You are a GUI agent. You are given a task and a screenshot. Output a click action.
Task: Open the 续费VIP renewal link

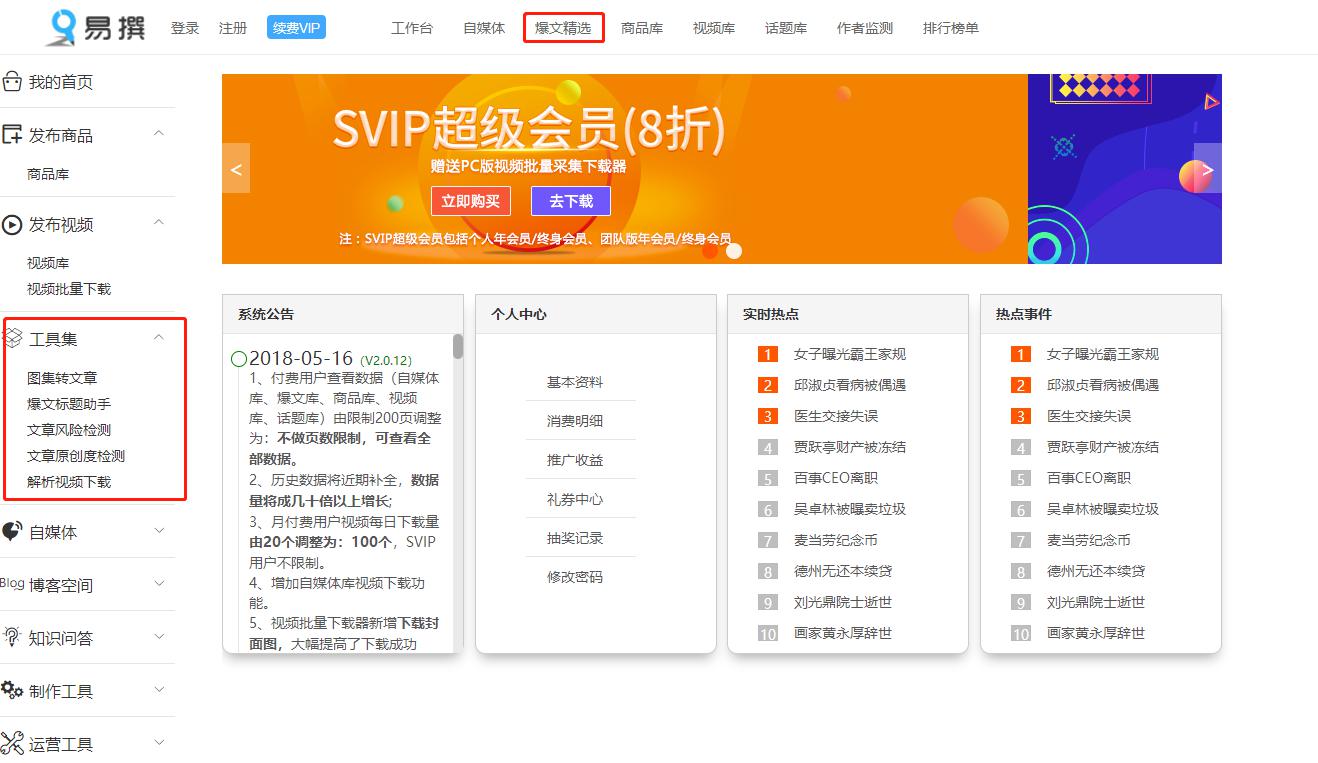click(x=295, y=26)
